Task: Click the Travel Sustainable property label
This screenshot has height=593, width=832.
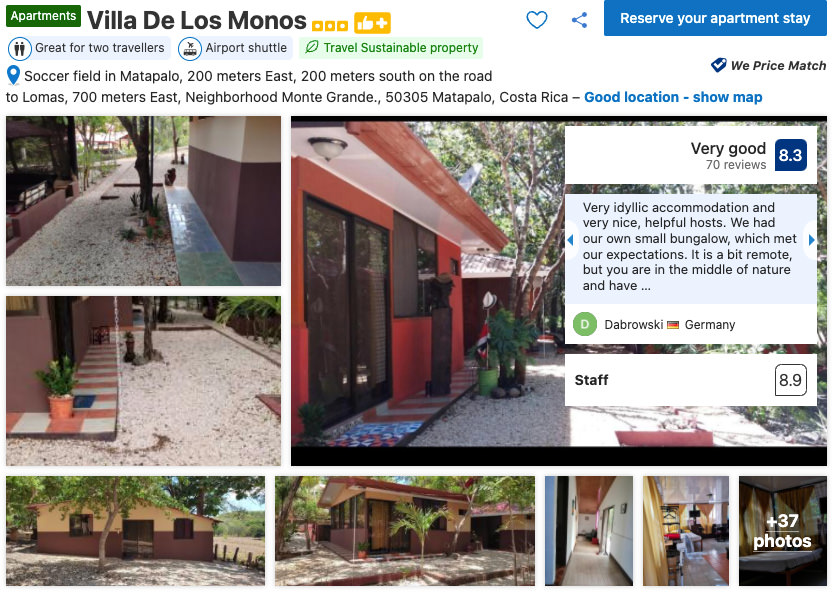Action: click(x=401, y=48)
